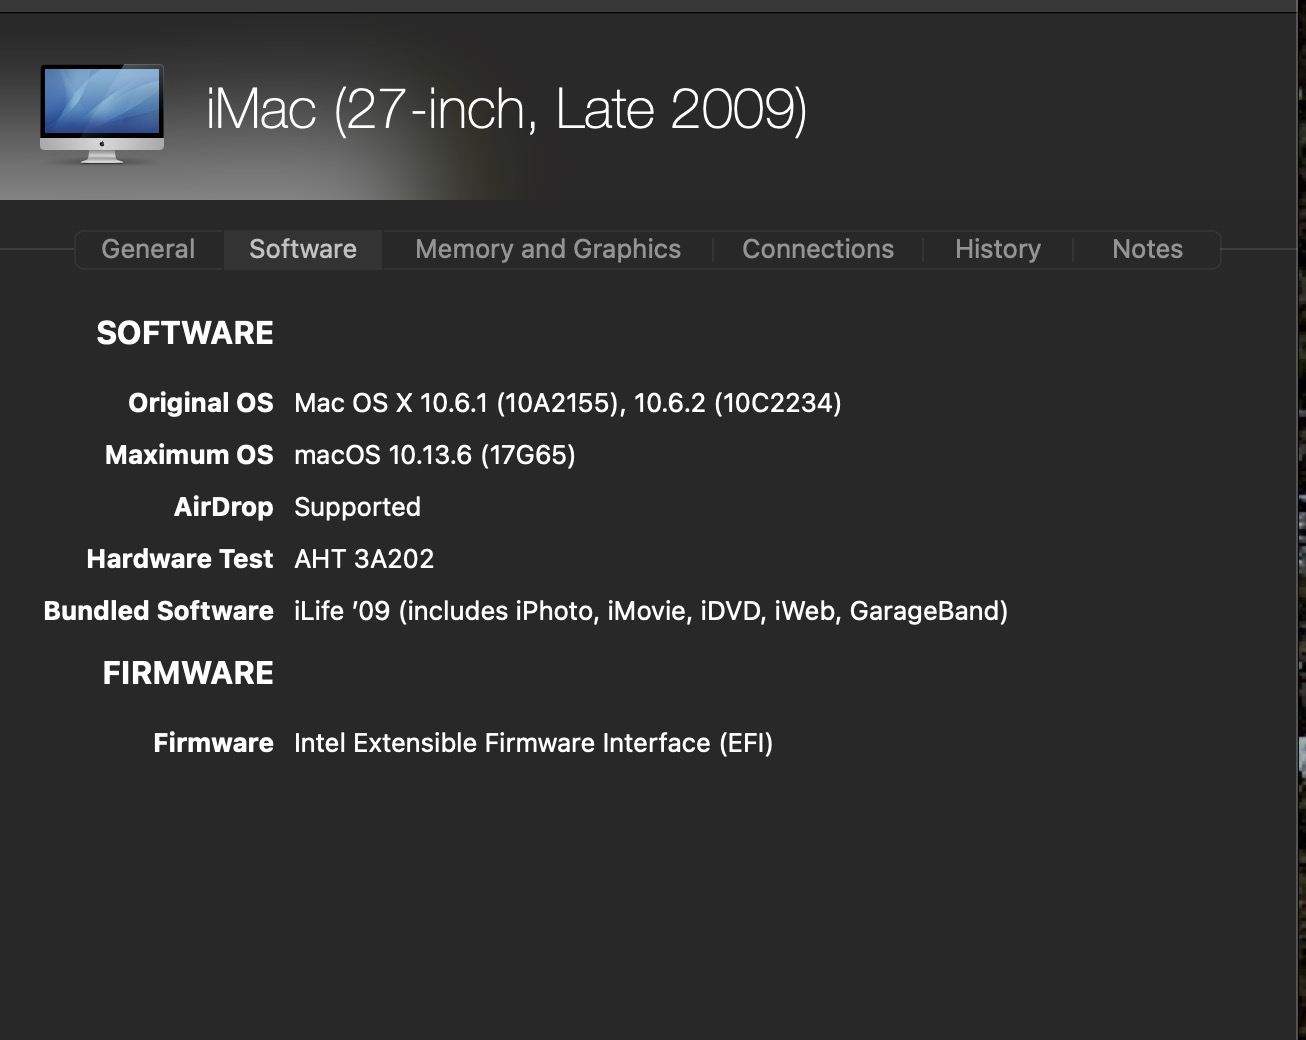
Task: Click the Maximum OS label
Action: point(189,455)
